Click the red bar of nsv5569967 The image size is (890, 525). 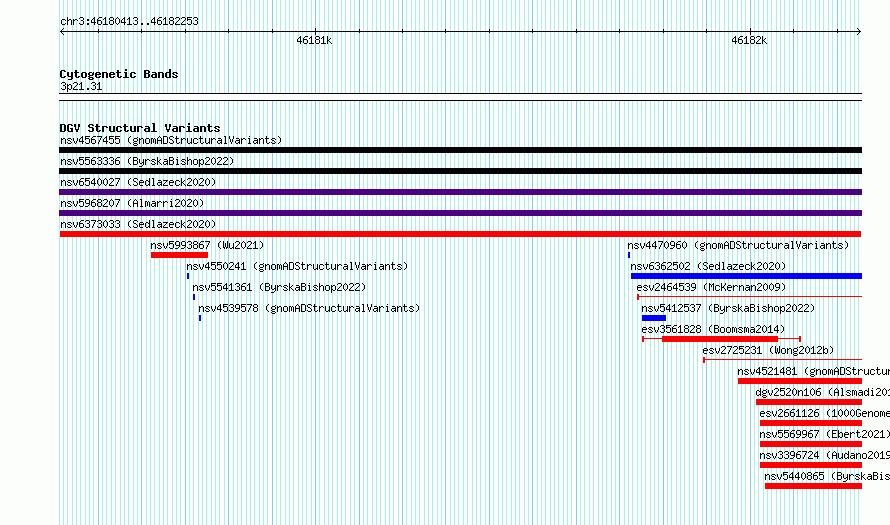(811, 444)
